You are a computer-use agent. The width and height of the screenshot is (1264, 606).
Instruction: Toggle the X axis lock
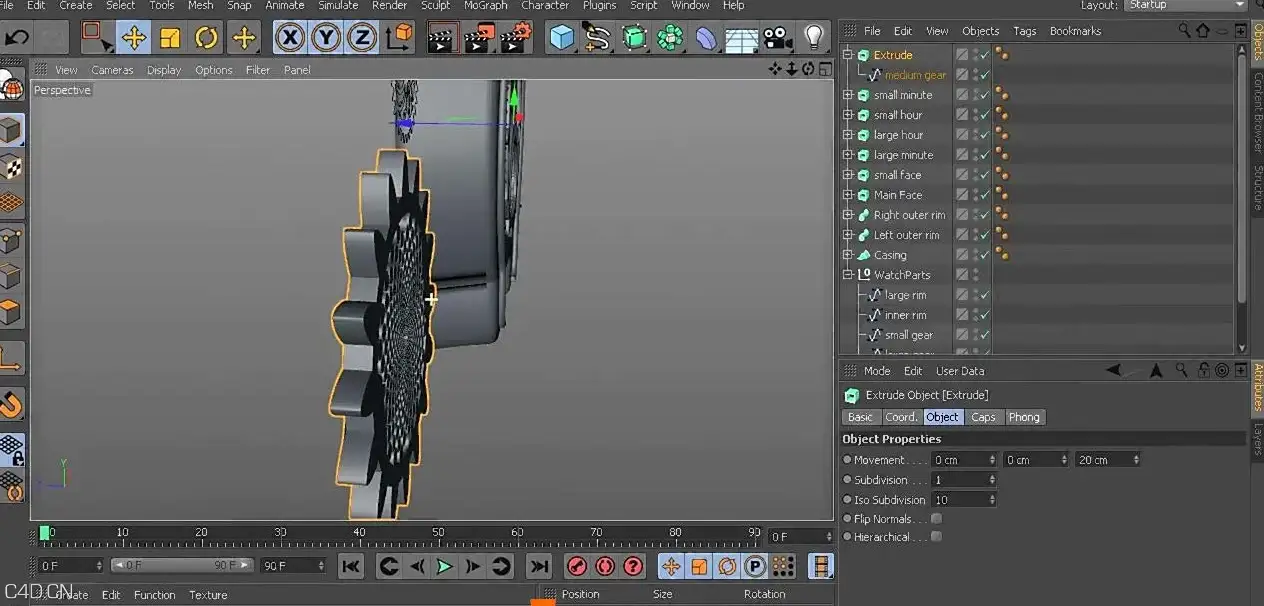coord(290,39)
